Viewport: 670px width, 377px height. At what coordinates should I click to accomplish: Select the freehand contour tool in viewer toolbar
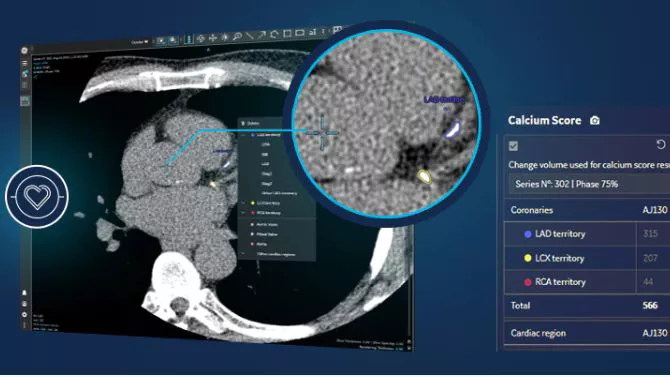pyautogui.click(x=274, y=34)
